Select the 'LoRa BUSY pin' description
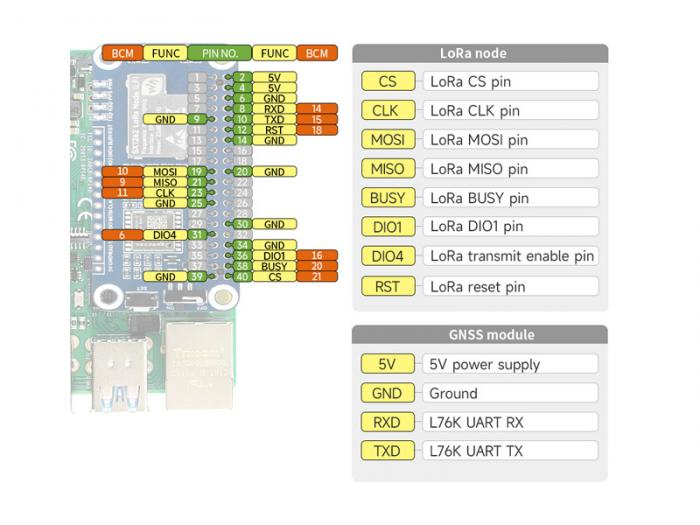The image size is (700, 525). coord(511,197)
